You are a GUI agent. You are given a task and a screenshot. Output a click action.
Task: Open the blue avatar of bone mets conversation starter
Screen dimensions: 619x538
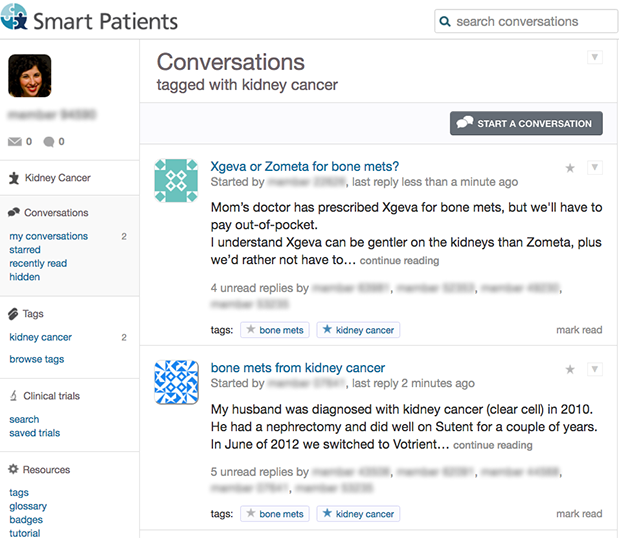click(x=176, y=382)
